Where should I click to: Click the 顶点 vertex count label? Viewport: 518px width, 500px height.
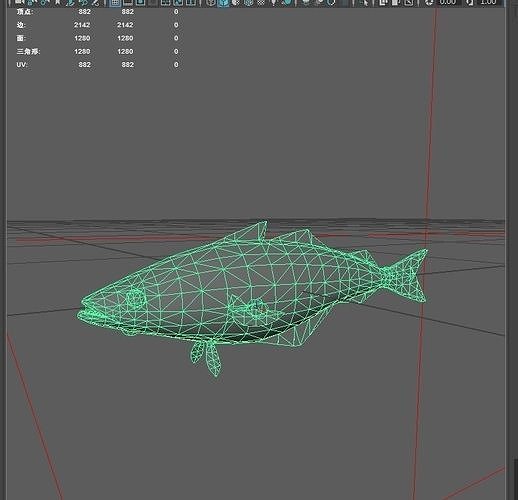[x=25, y=12]
